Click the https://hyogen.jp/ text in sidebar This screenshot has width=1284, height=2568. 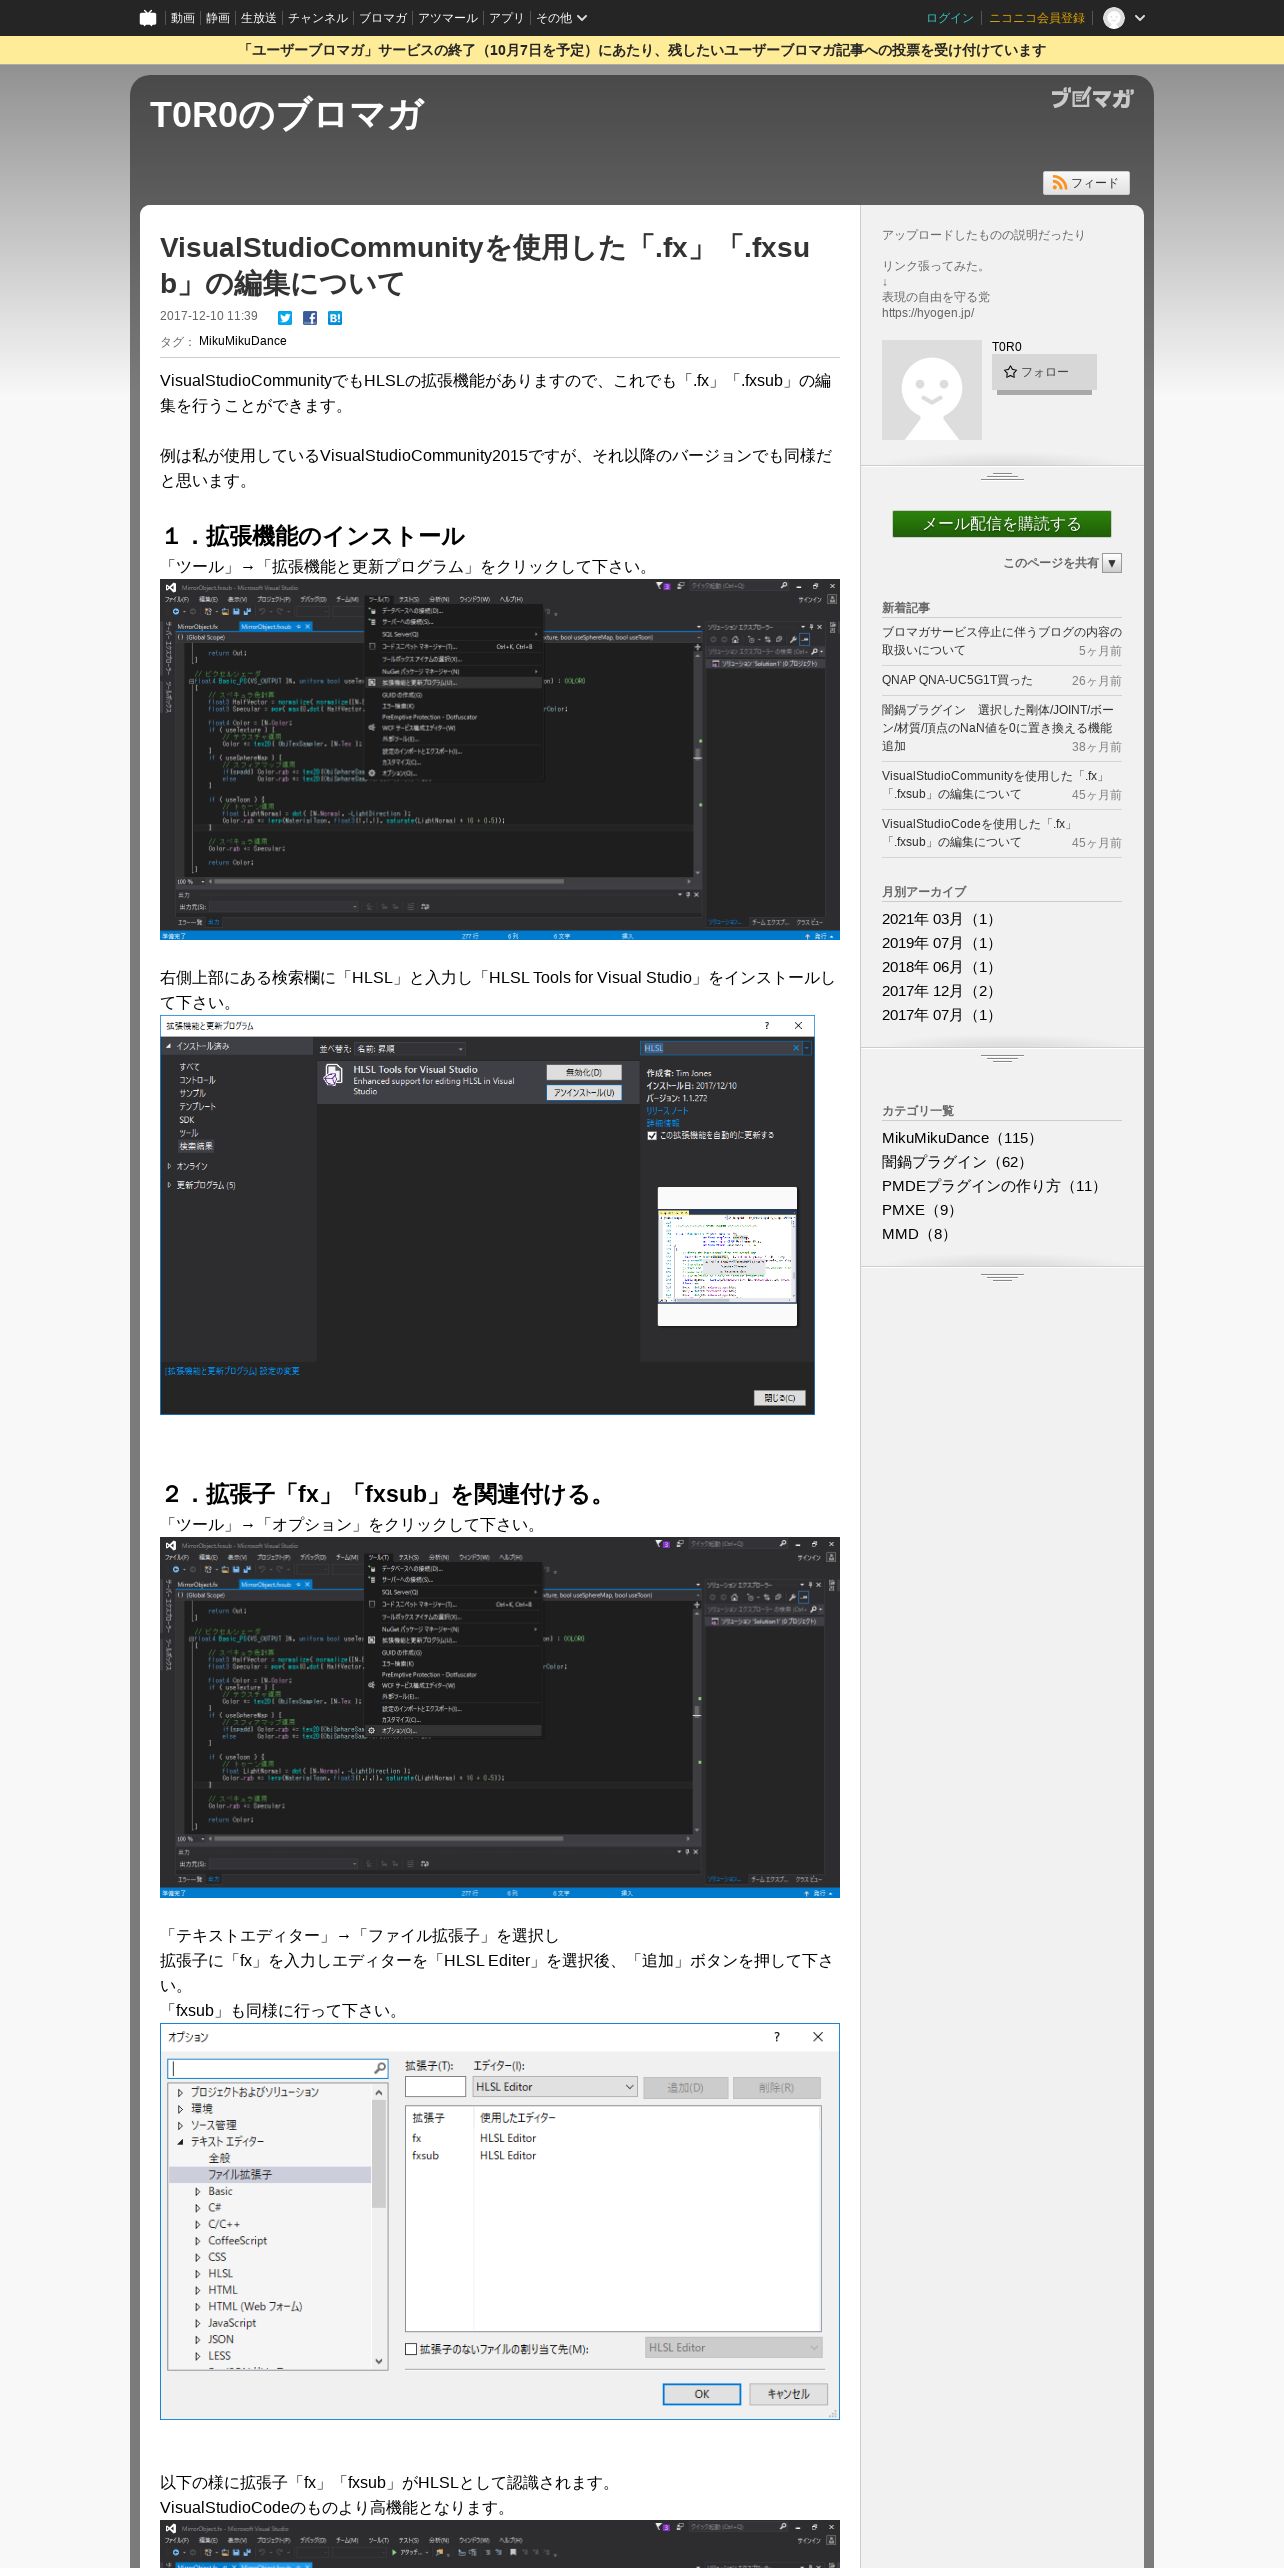coord(928,313)
